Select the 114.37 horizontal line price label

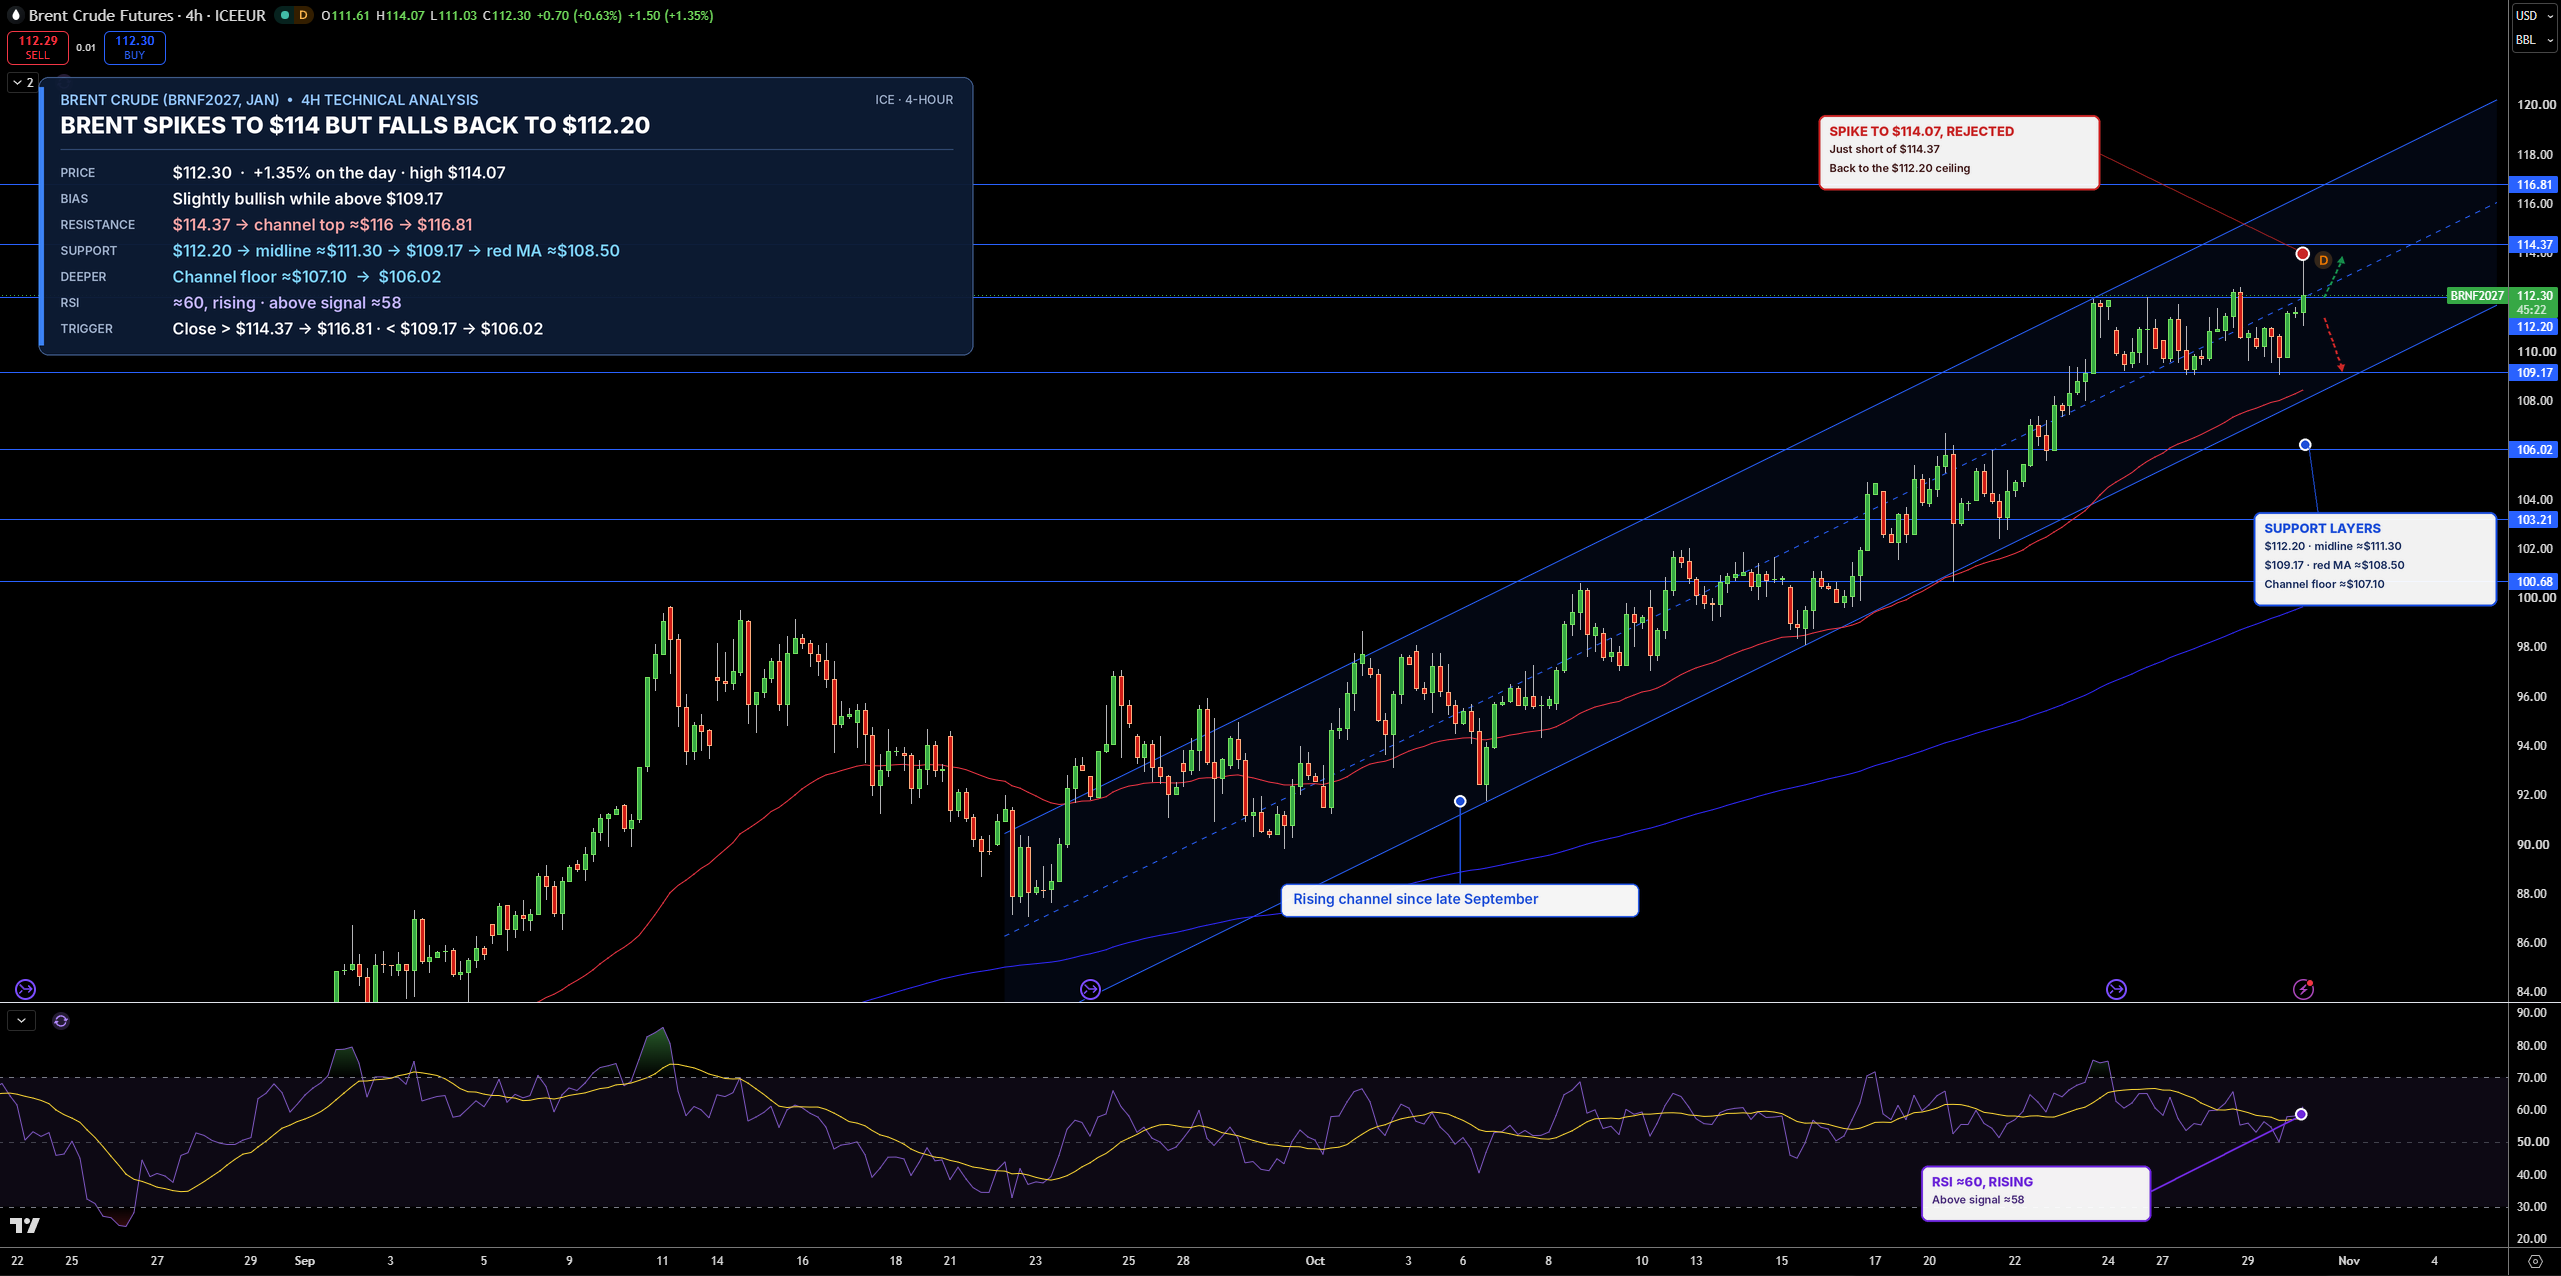(2534, 245)
